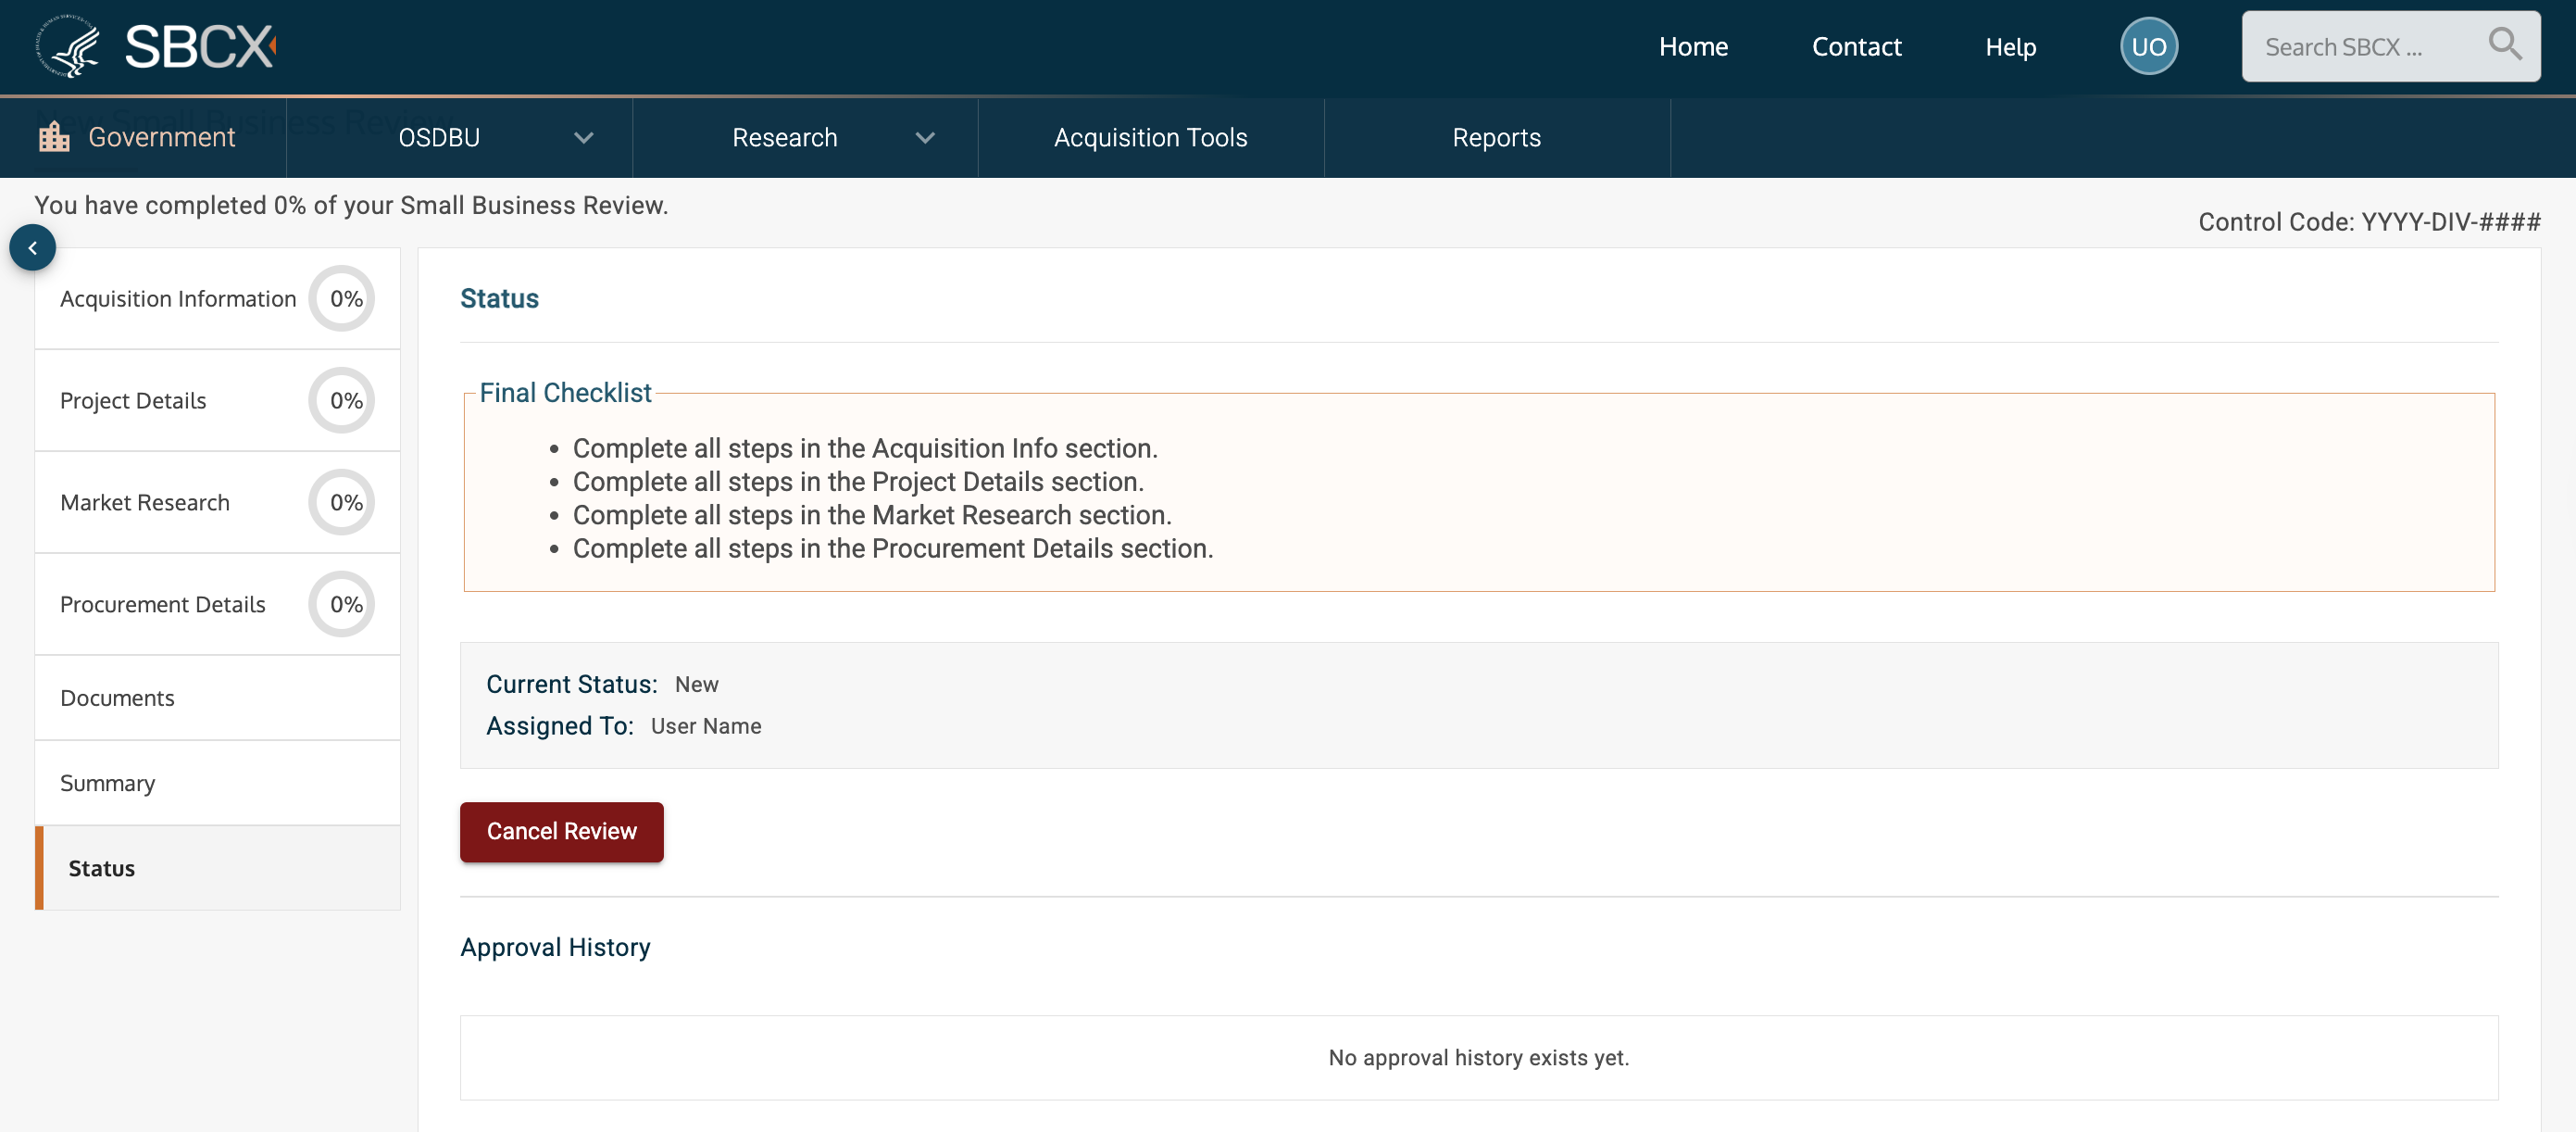The width and height of the screenshot is (2576, 1132).
Task: Open the Contact page link
Action: pos(1856,47)
